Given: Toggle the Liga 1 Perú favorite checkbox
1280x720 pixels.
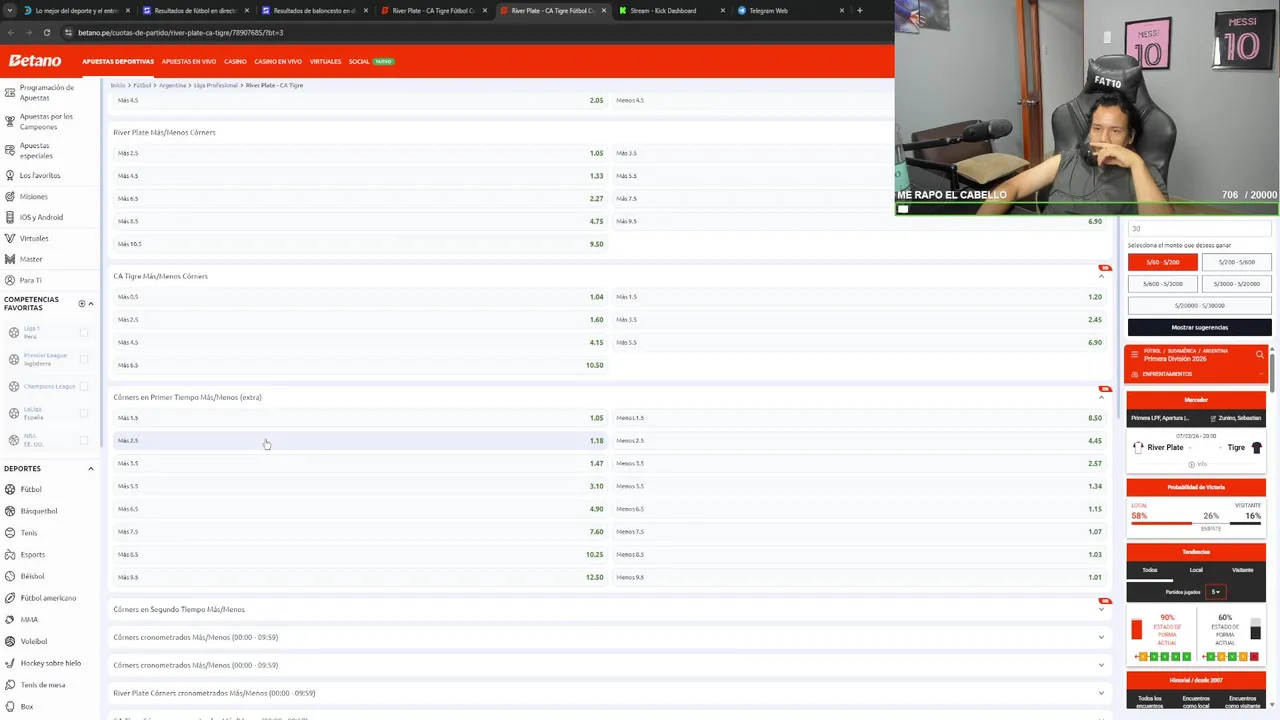Looking at the screenshot, I should [x=84, y=332].
